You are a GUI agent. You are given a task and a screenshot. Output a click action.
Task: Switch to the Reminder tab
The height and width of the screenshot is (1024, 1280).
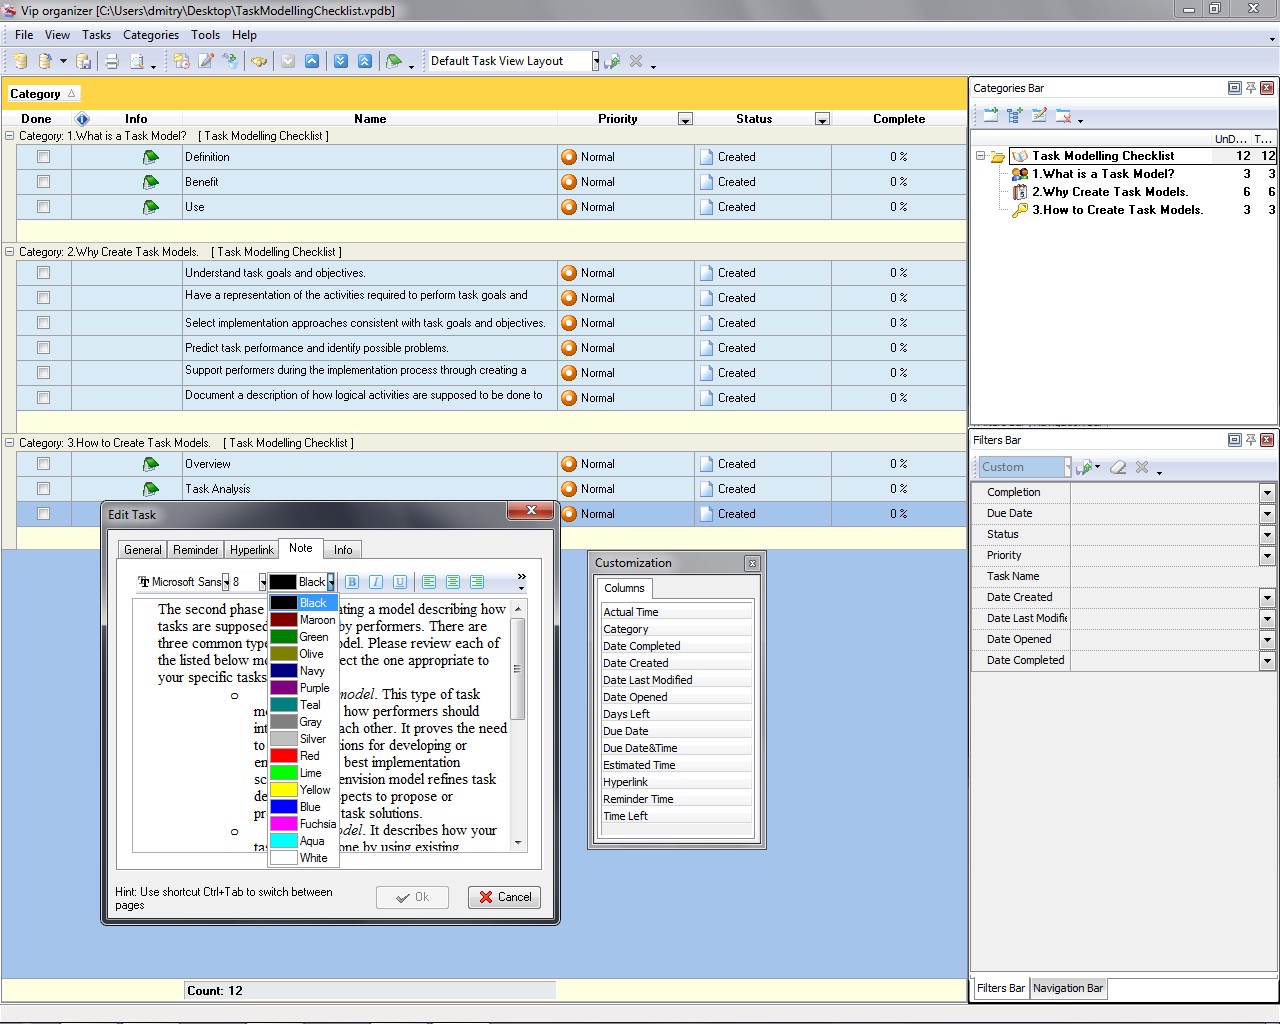[x=196, y=550]
